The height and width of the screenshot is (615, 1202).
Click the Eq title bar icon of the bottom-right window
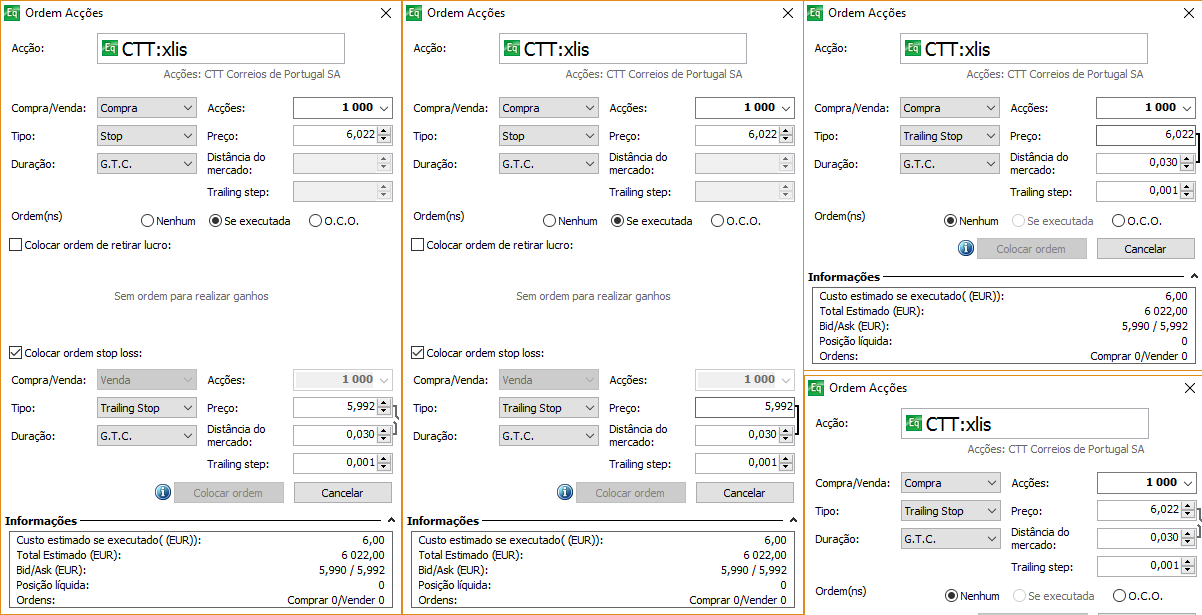pos(815,387)
